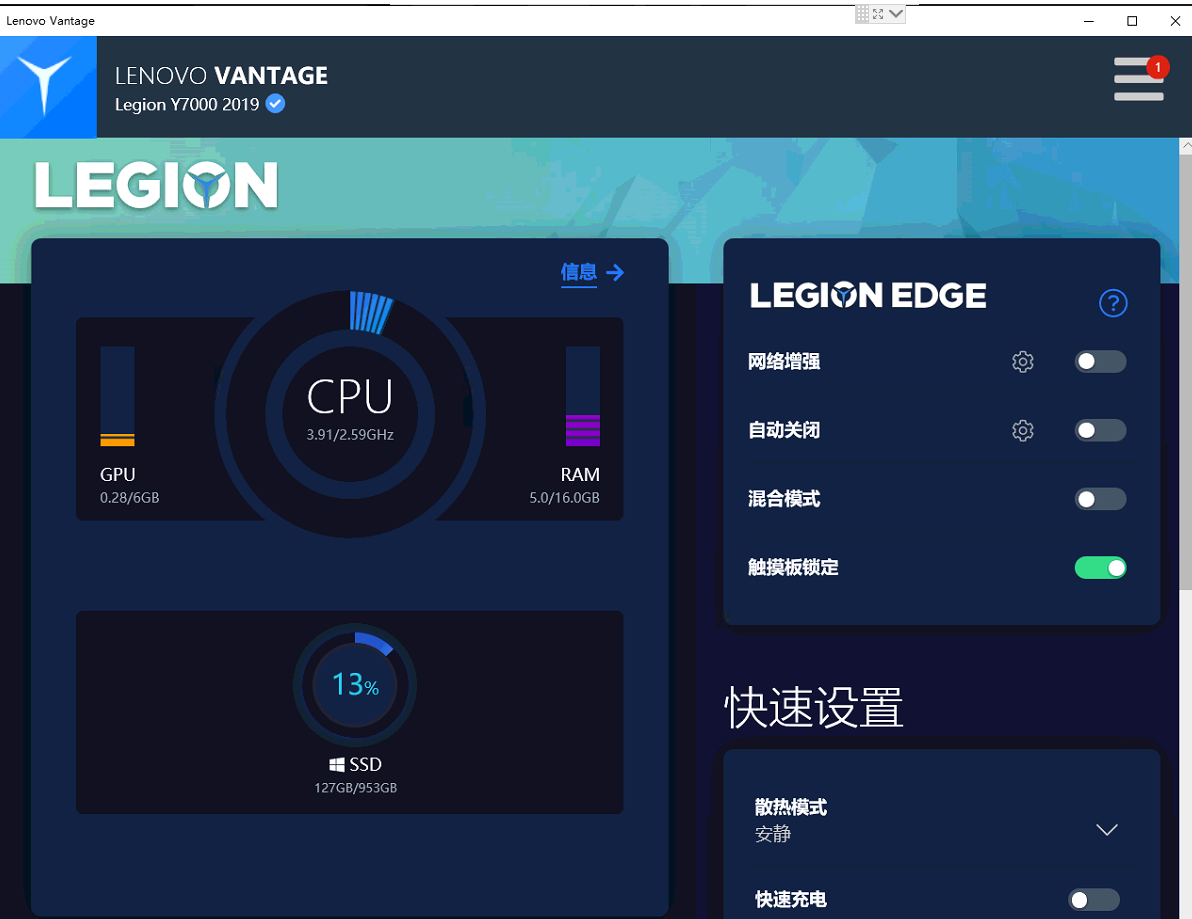Enable the 网络增强 toggle
The height and width of the screenshot is (919, 1192).
coord(1100,362)
